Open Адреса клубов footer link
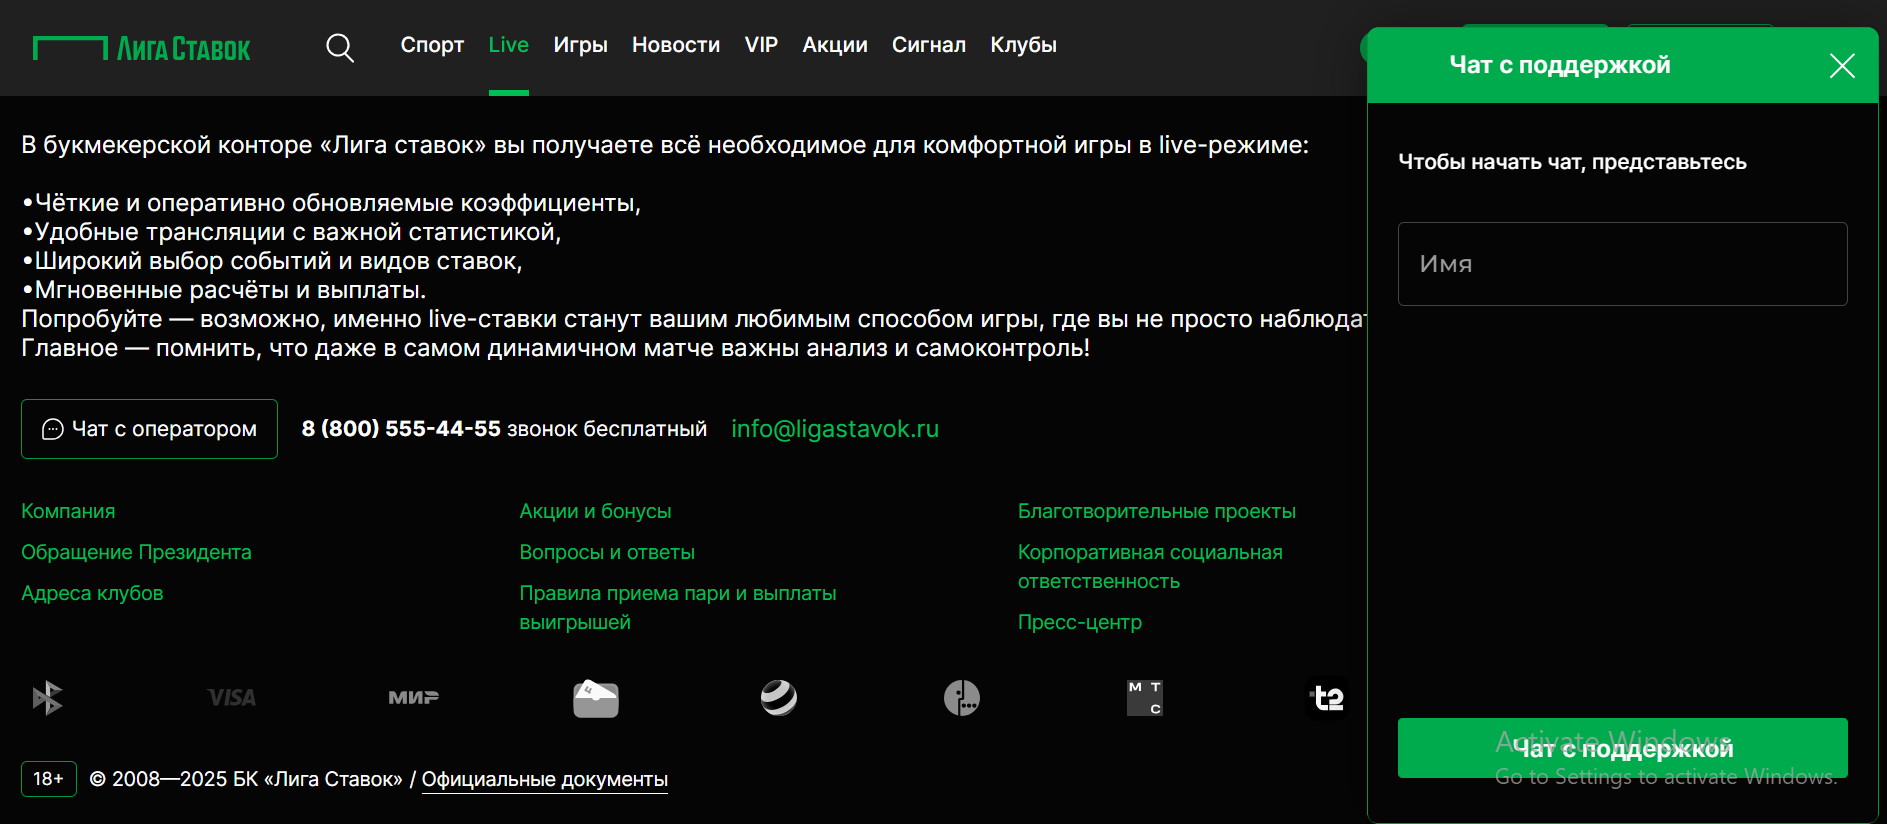Image resolution: width=1887 pixels, height=824 pixels. coord(92,593)
